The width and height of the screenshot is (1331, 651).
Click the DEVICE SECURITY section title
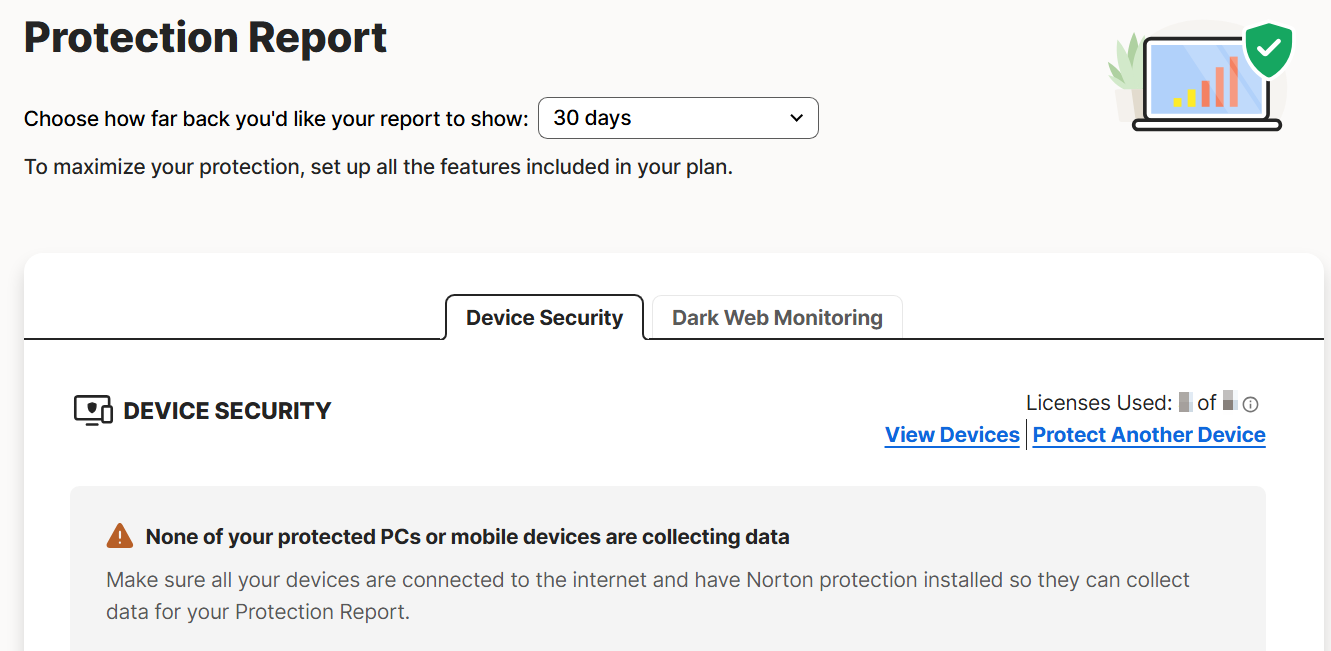pyautogui.click(x=227, y=411)
